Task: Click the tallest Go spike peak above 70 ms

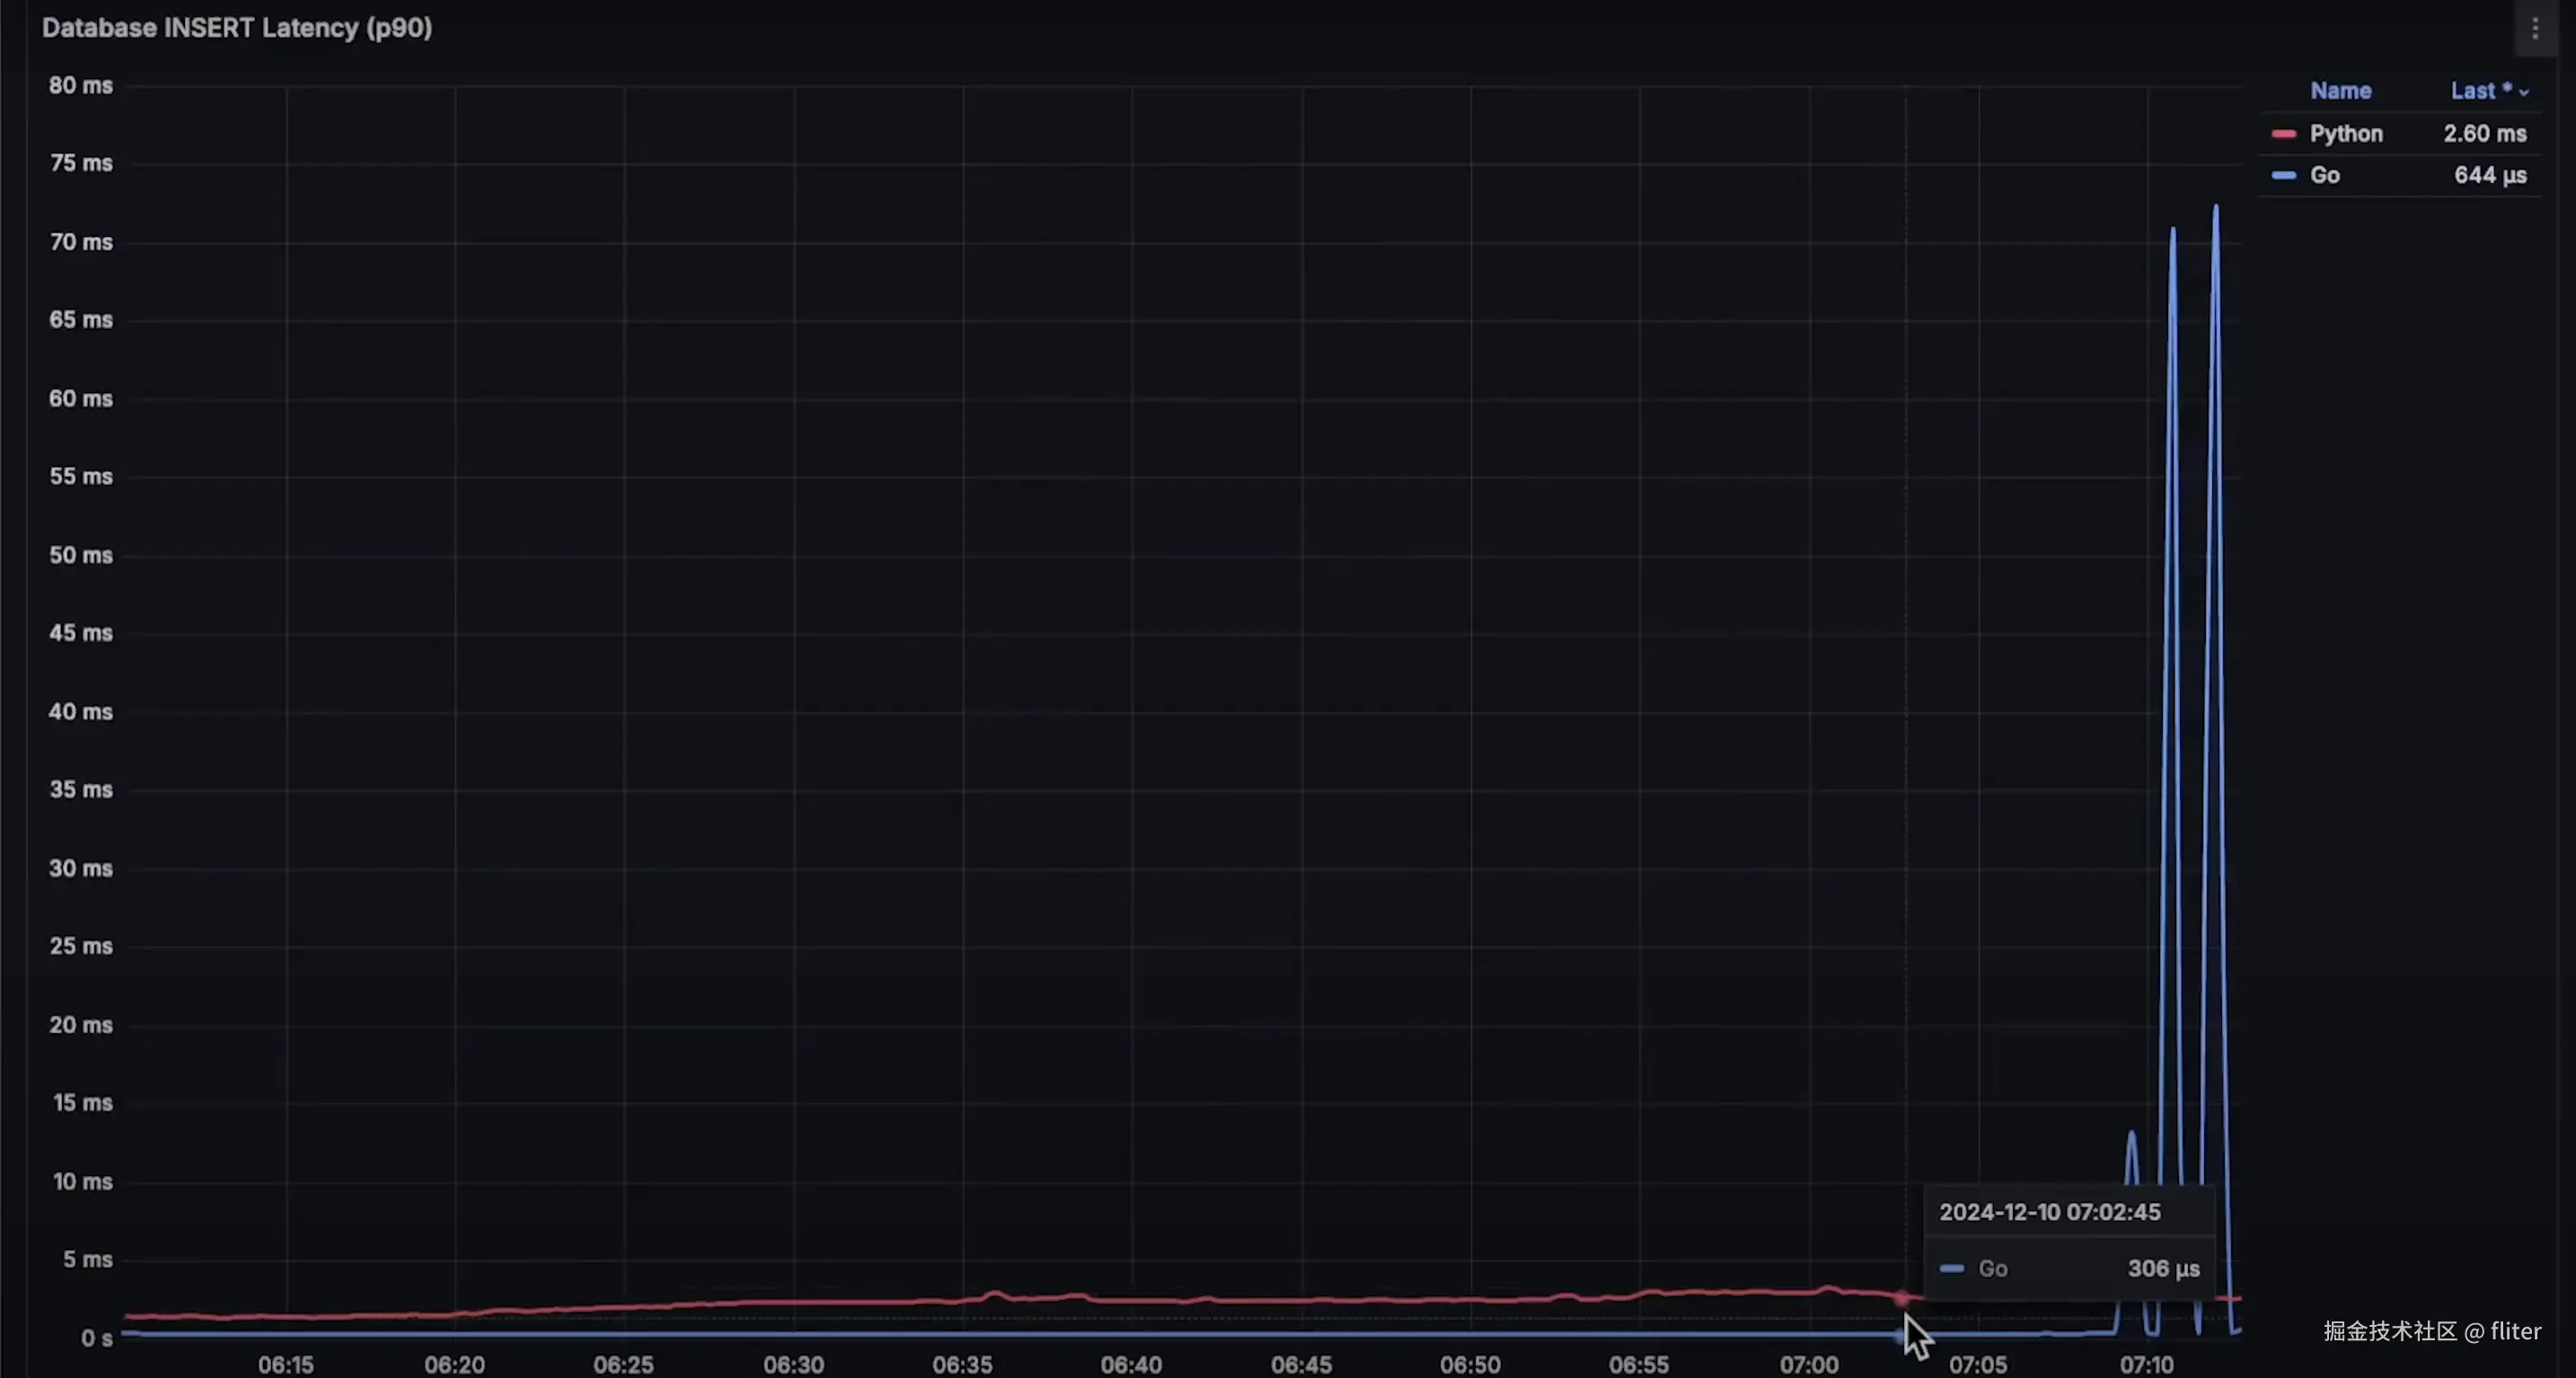Action: (2216, 208)
